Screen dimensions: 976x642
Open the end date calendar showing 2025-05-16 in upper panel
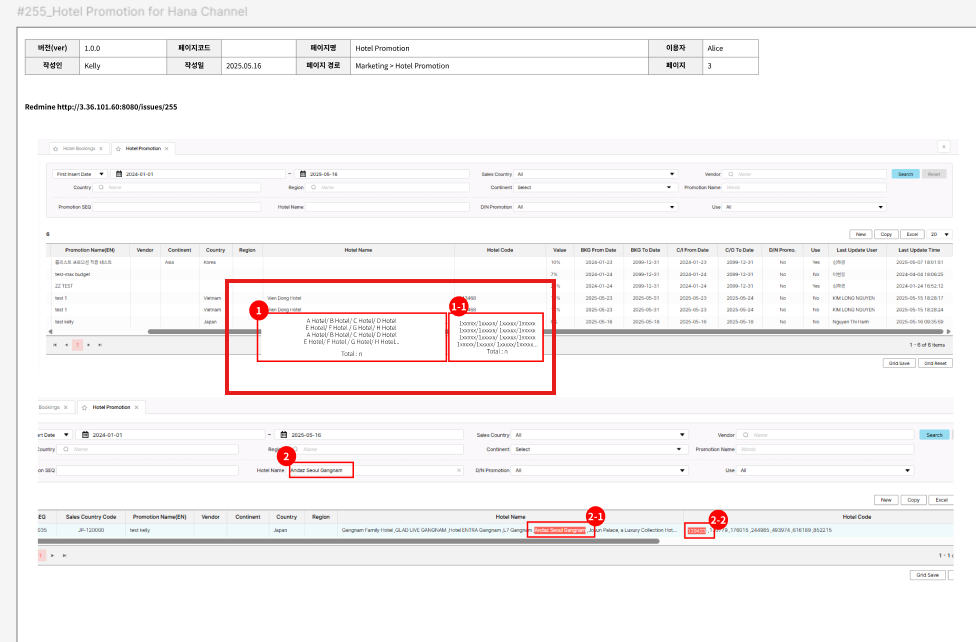tap(305, 173)
